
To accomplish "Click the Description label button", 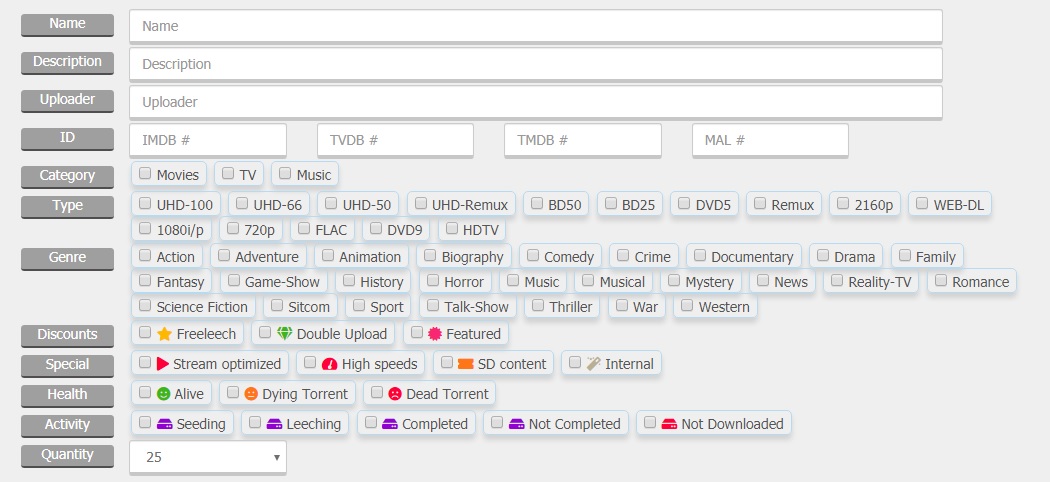I will click(x=67, y=62).
